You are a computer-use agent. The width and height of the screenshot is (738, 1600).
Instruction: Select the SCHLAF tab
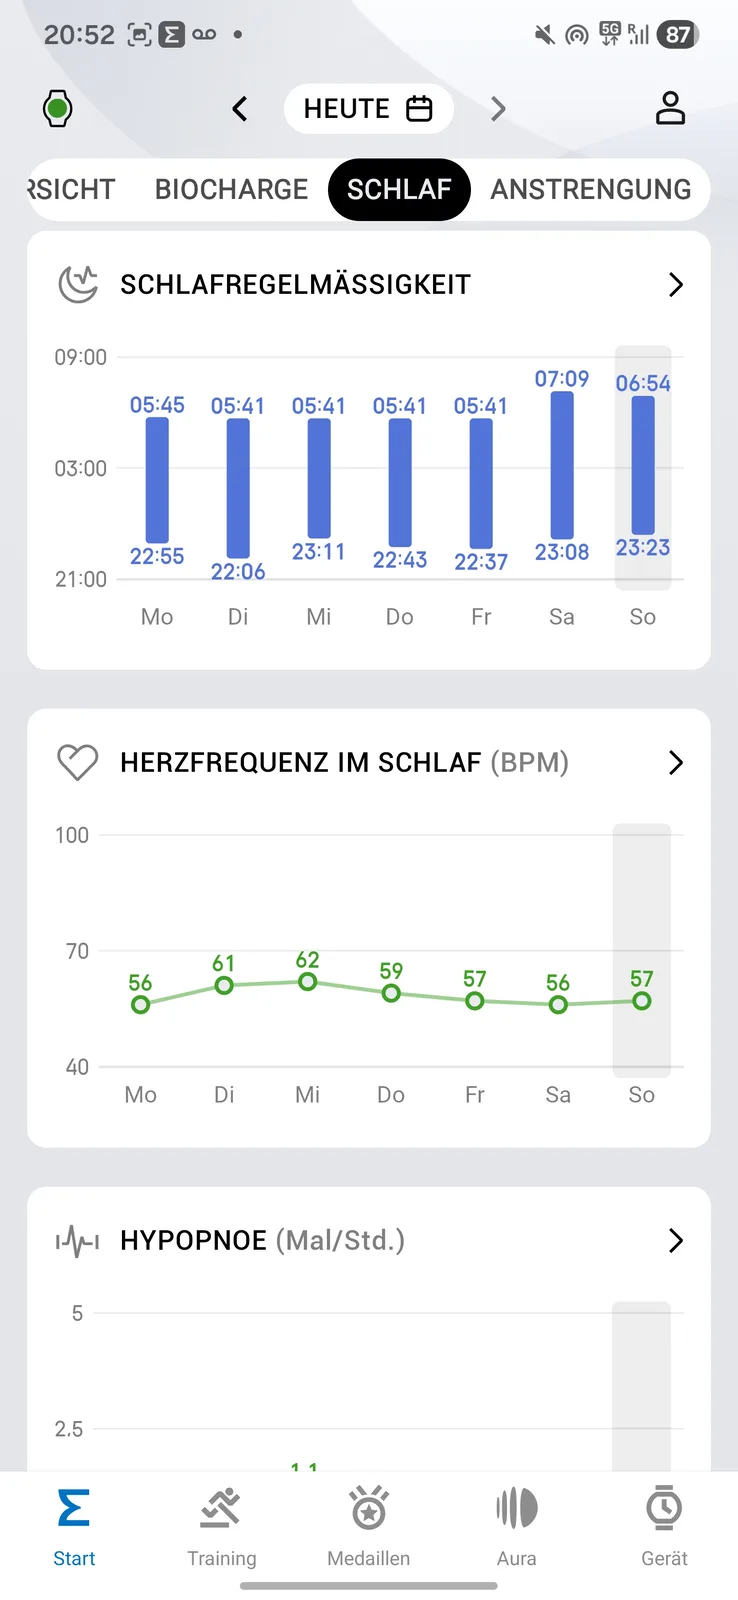(x=399, y=189)
